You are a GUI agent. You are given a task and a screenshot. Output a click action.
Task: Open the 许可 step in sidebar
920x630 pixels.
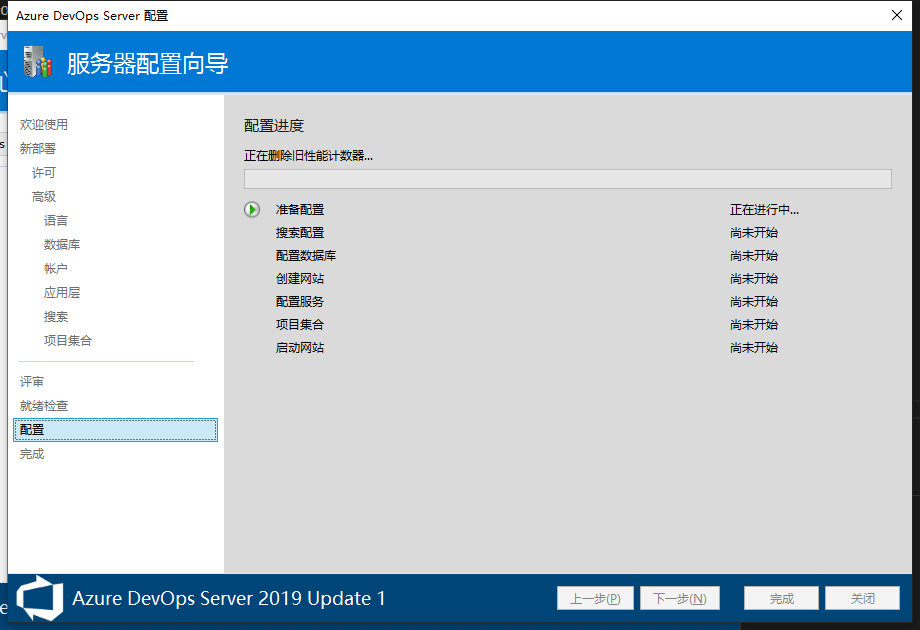(44, 173)
